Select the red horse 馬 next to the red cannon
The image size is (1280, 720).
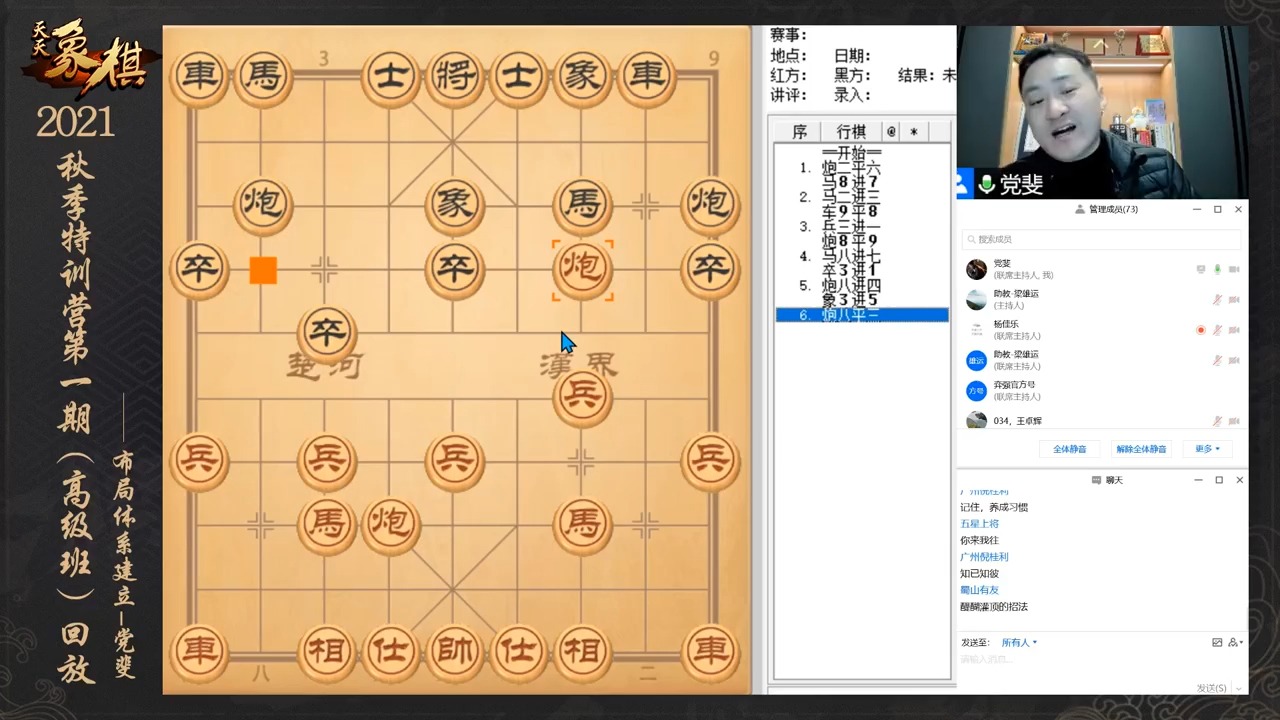(327, 524)
